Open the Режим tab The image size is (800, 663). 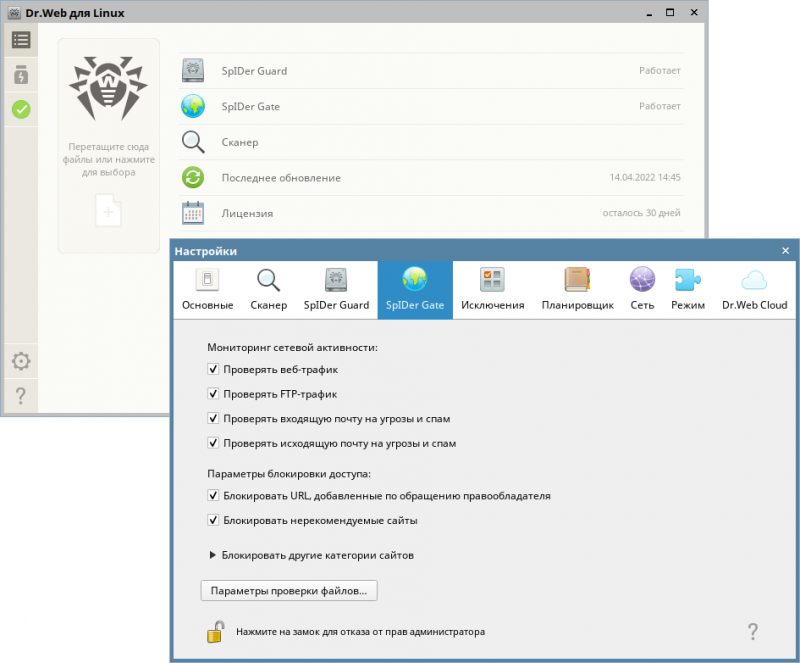[x=688, y=290]
